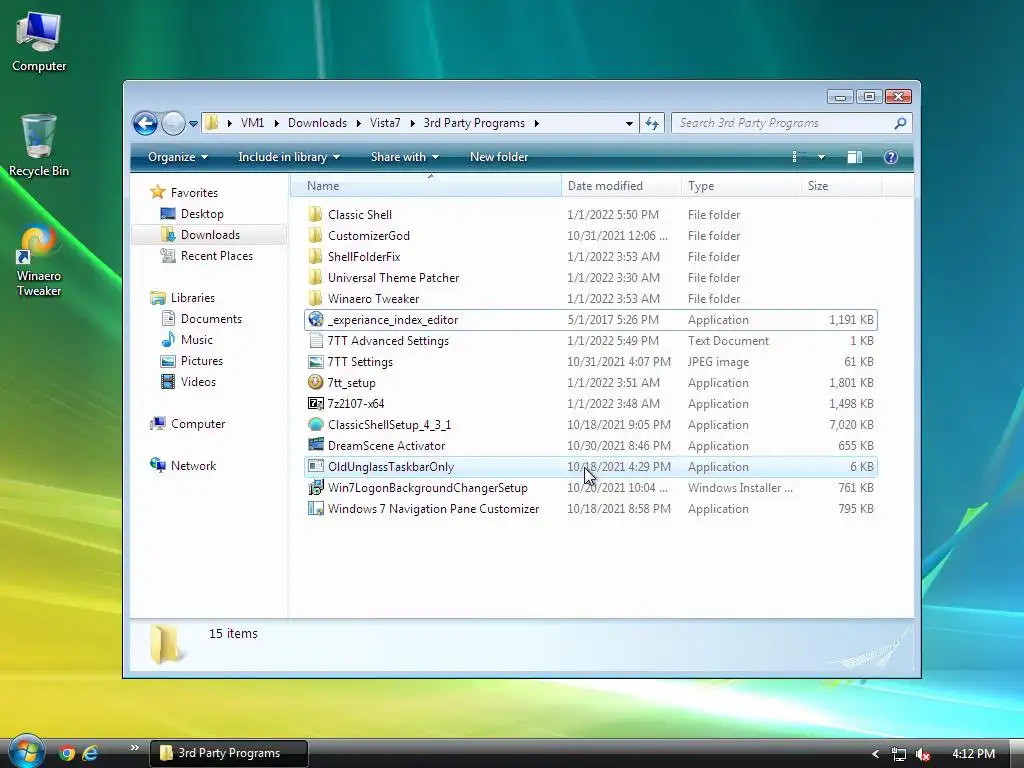
Task: Select the Winaero Tweaker desktop shortcut
Action: pyautogui.click(x=39, y=261)
